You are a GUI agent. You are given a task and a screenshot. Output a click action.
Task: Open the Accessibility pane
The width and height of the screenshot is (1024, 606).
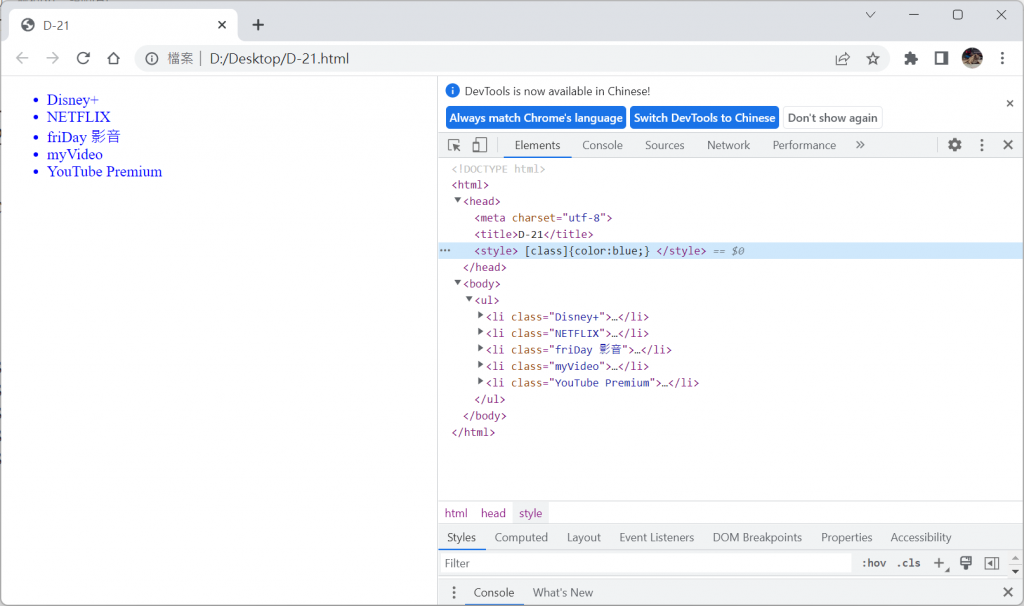pyautogui.click(x=921, y=537)
